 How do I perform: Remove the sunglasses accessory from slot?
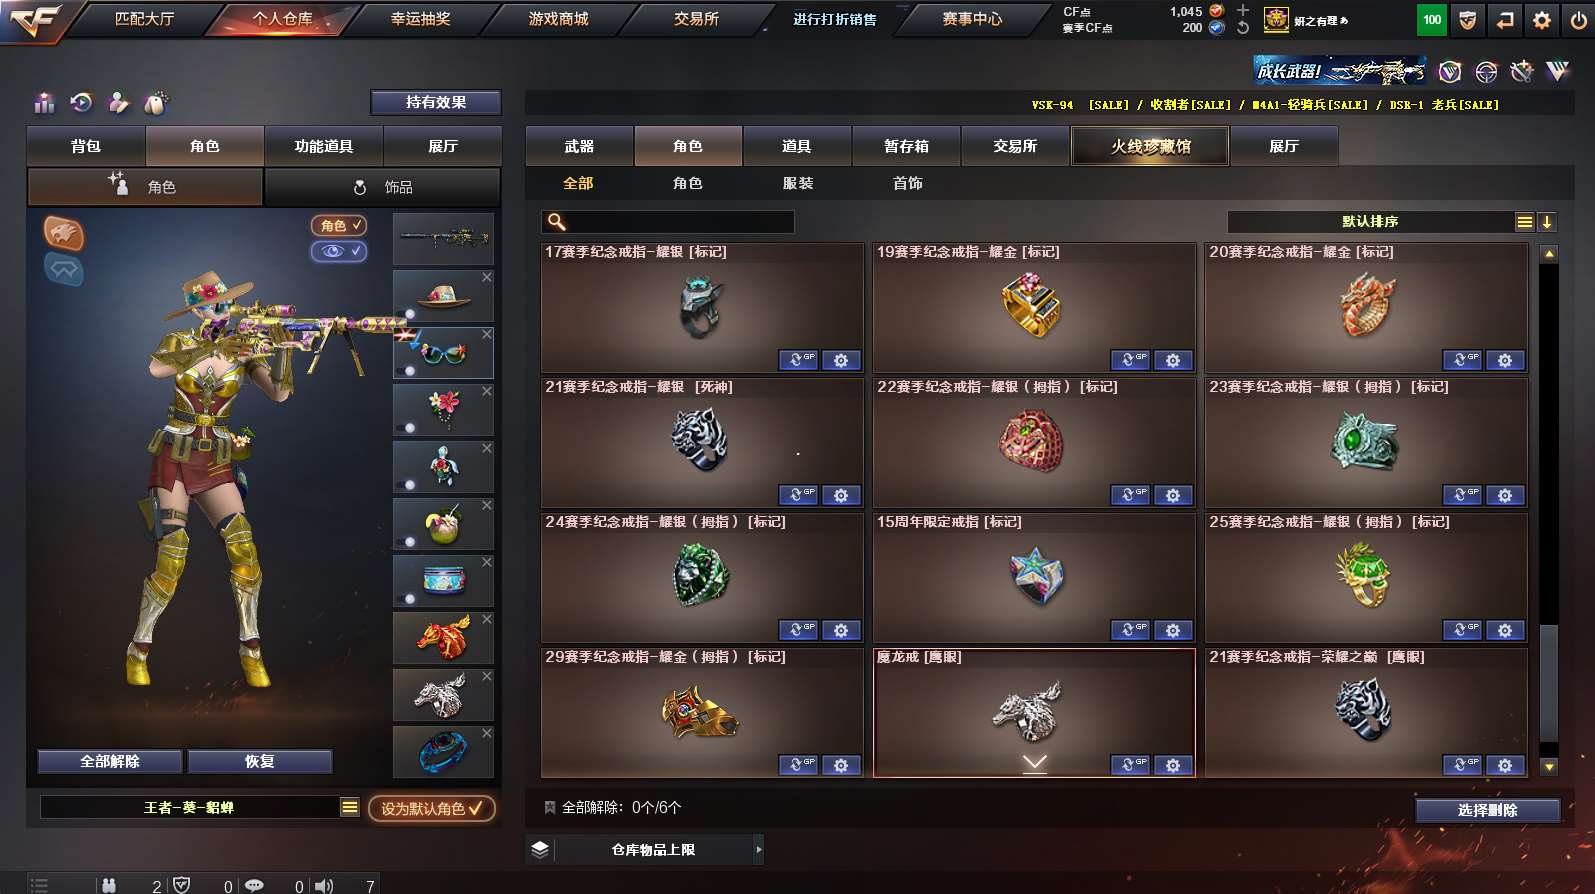click(487, 334)
